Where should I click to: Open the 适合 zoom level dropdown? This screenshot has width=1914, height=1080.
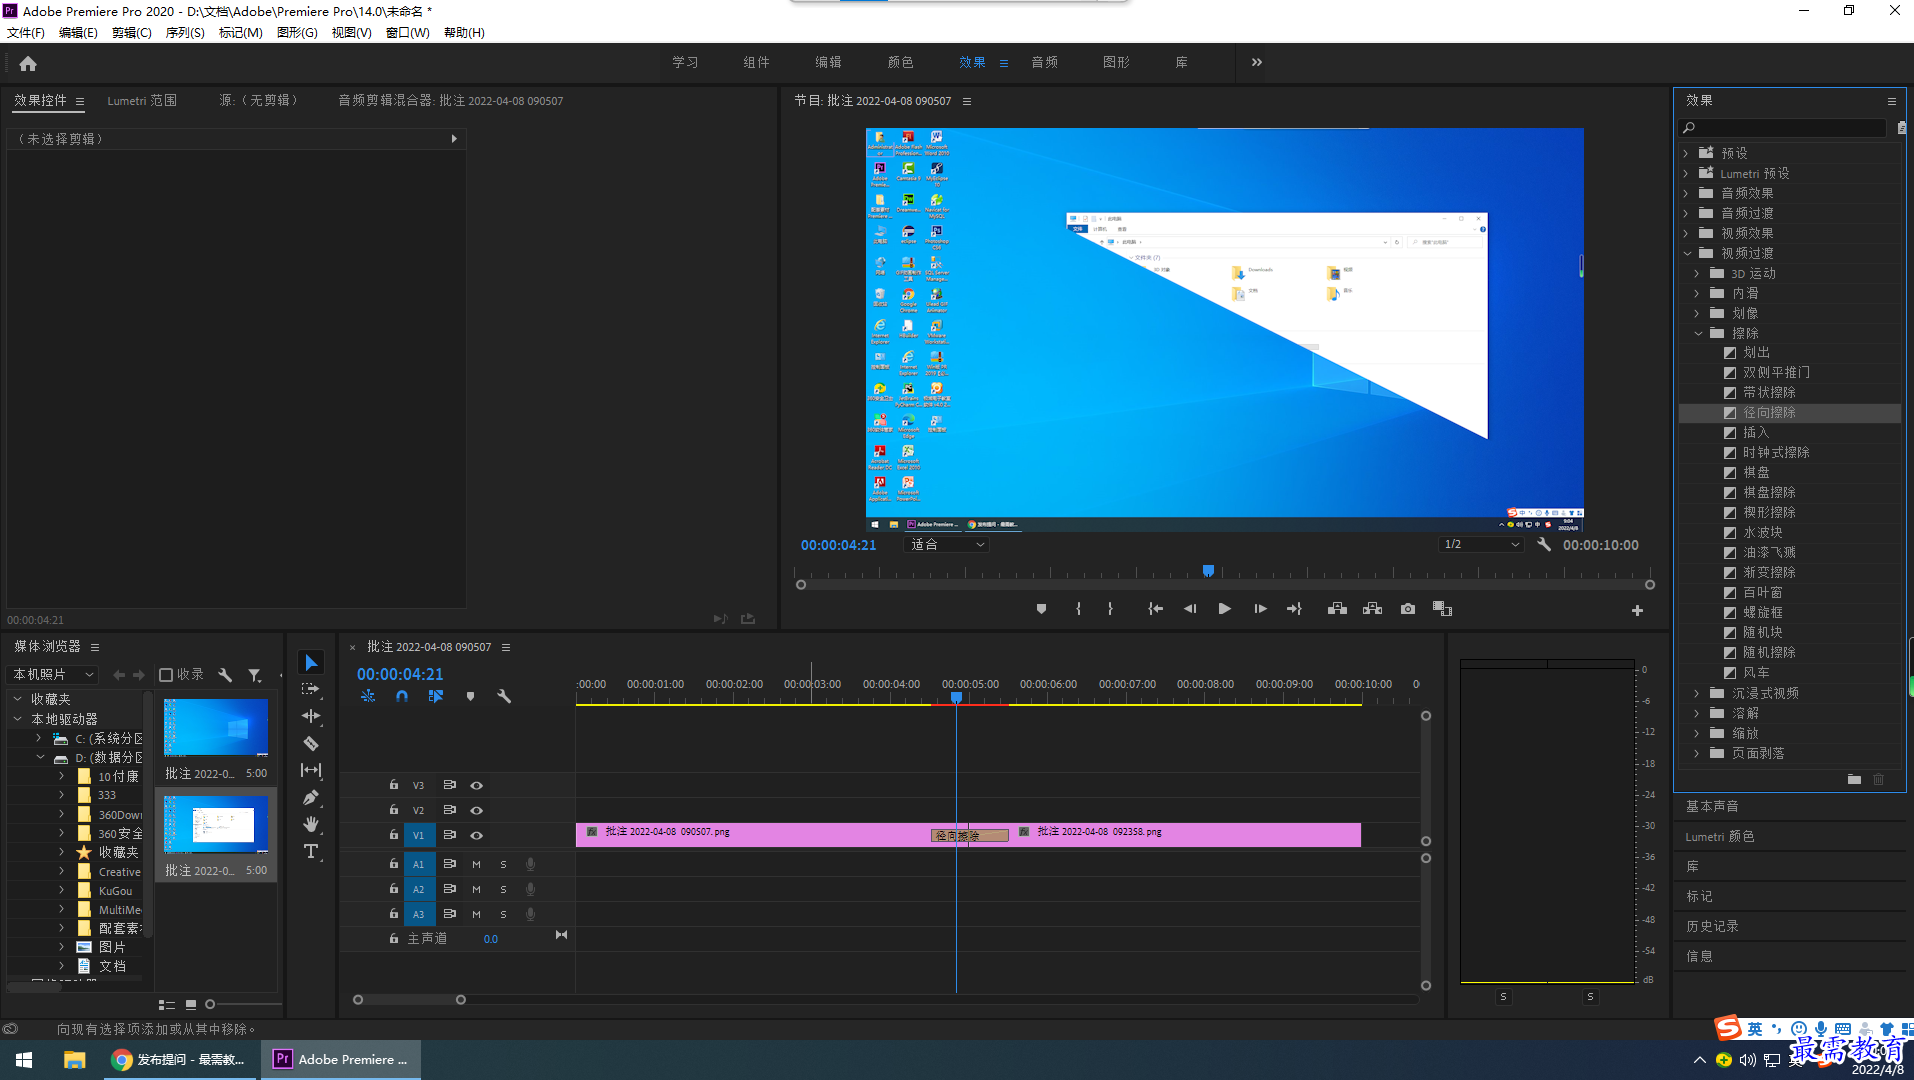pyautogui.click(x=947, y=545)
